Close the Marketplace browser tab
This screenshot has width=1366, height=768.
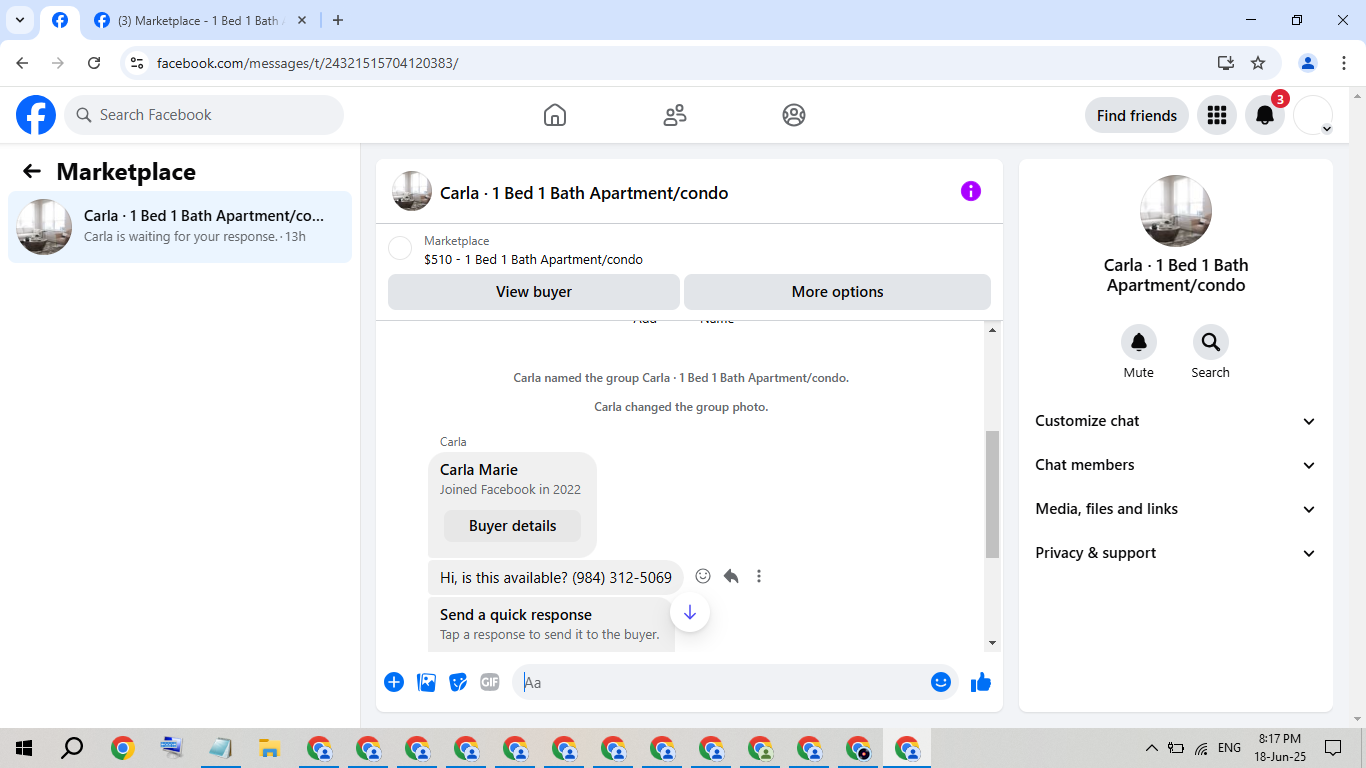(x=302, y=20)
